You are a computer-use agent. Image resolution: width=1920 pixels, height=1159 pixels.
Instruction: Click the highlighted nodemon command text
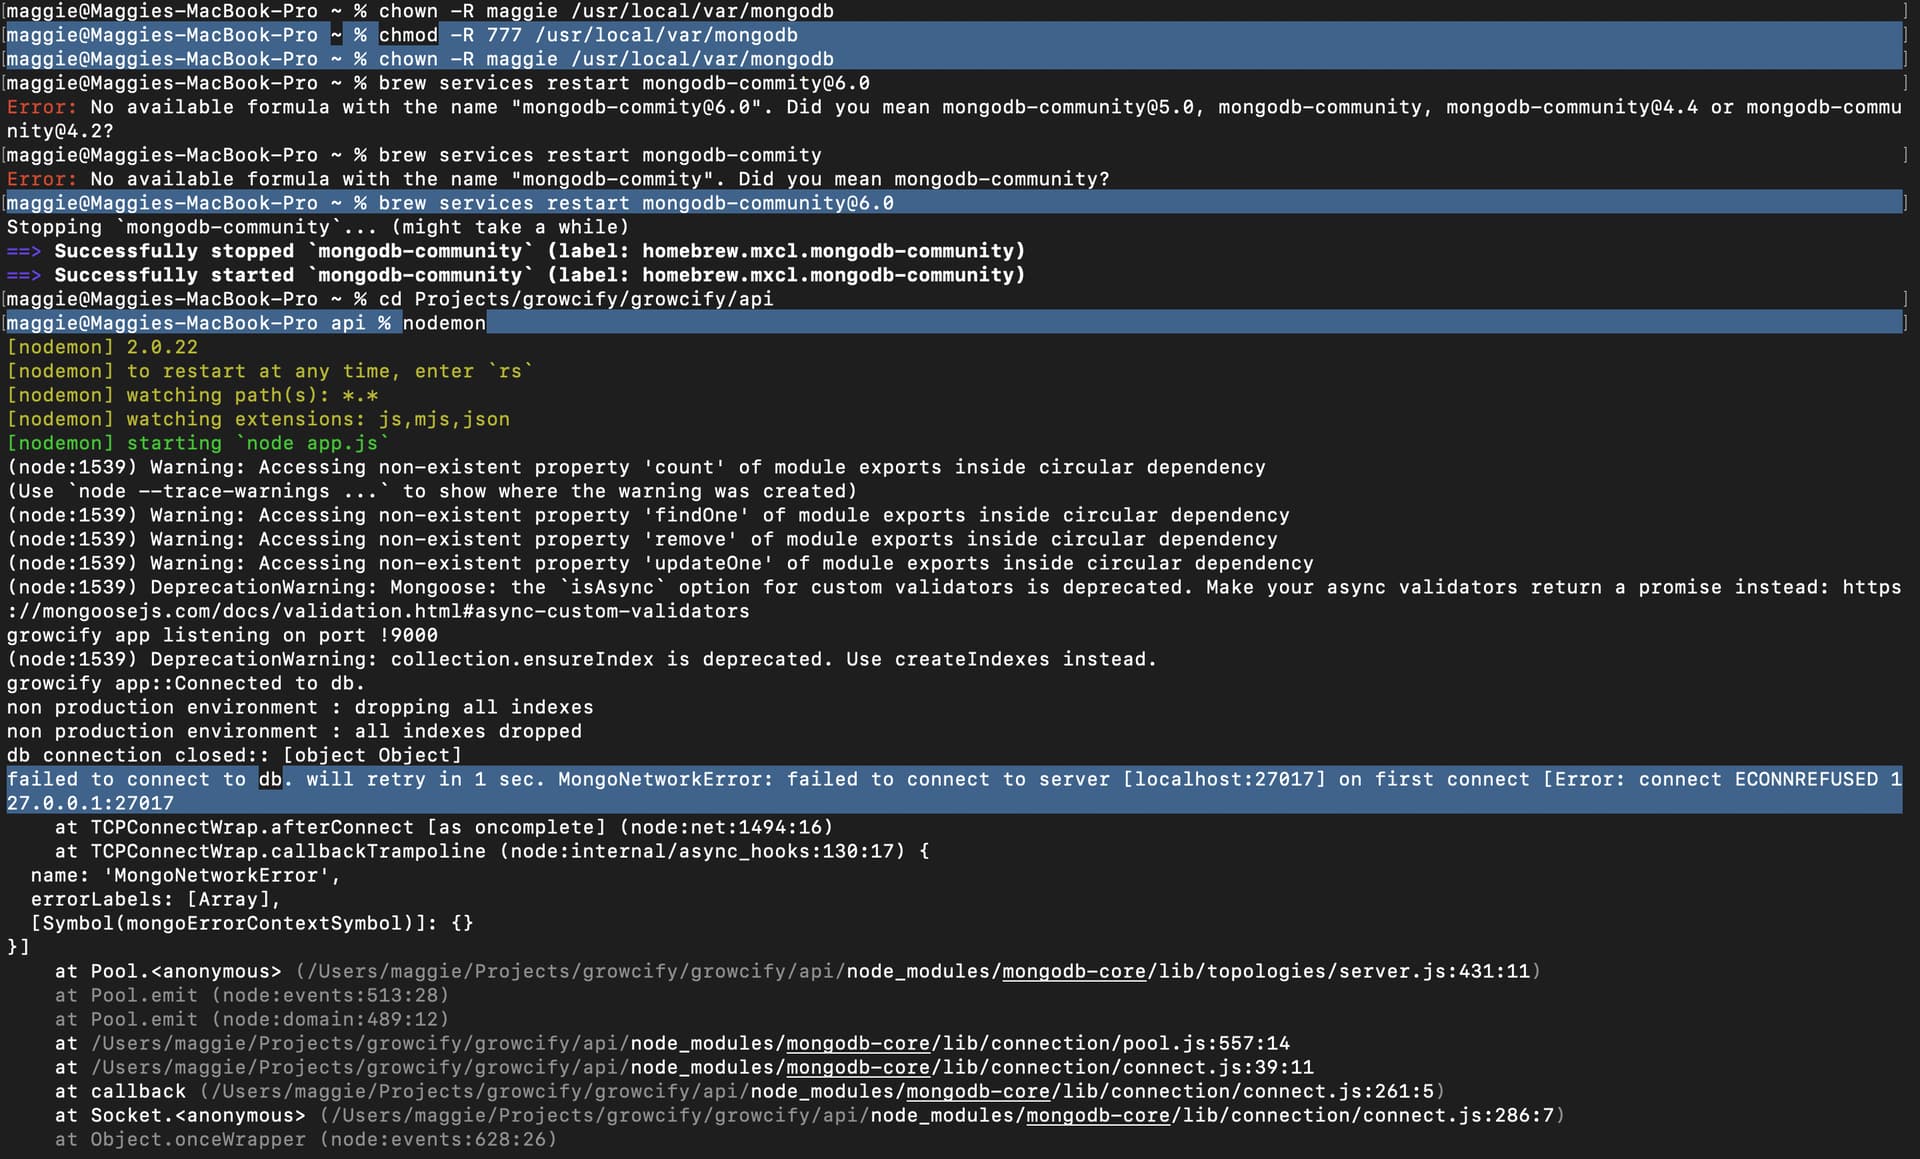coord(444,323)
